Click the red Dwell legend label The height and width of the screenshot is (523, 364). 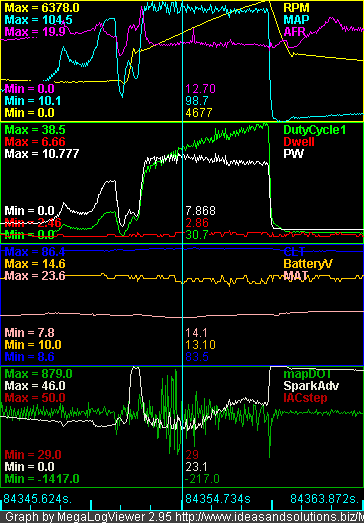coord(299,142)
